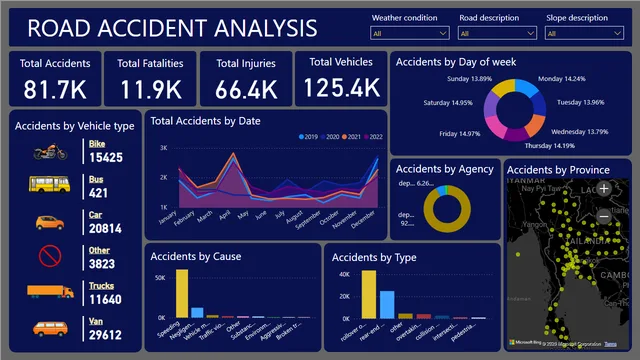Click the Friday 14.97% donut label
The width and height of the screenshot is (640, 360).
(x=460, y=134)
